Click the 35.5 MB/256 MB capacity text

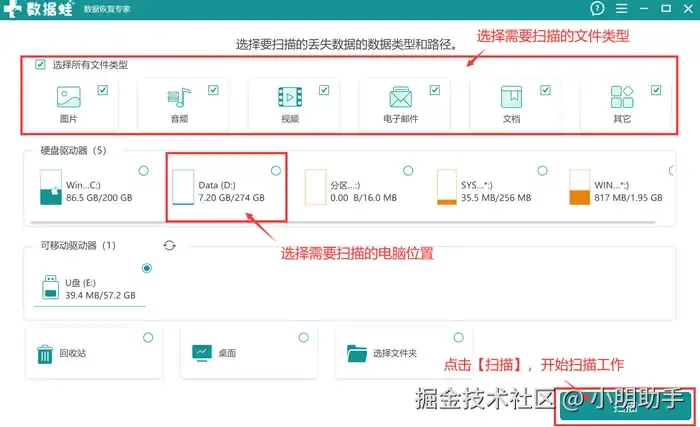point(496,197)
